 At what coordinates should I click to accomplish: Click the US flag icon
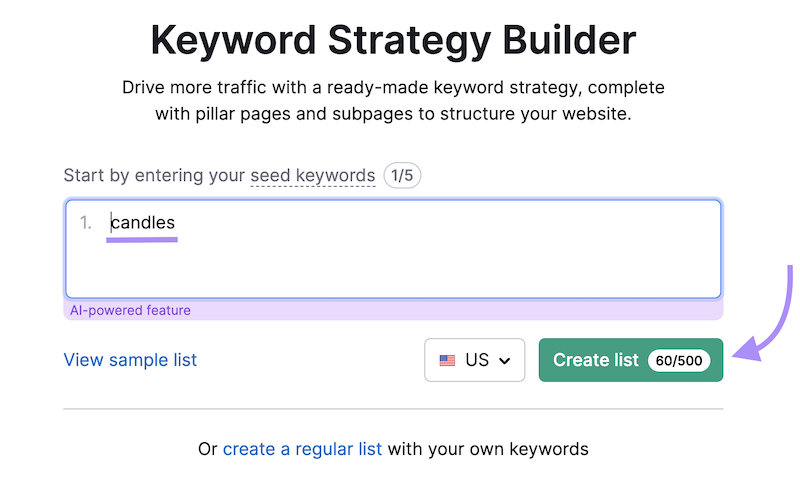447,360
